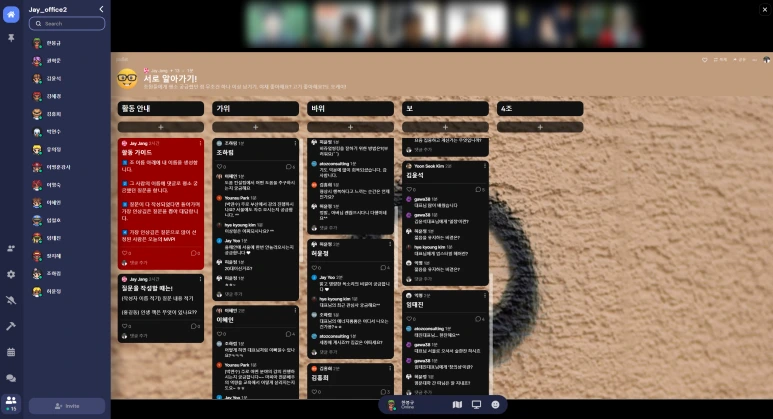
Task: Open the emoji reactions smiley icon
Action: (495, 405)
